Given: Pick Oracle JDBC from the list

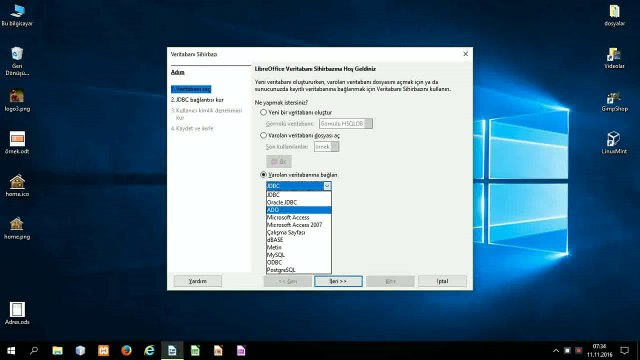Looking at the screenshot, I should 298,202.
